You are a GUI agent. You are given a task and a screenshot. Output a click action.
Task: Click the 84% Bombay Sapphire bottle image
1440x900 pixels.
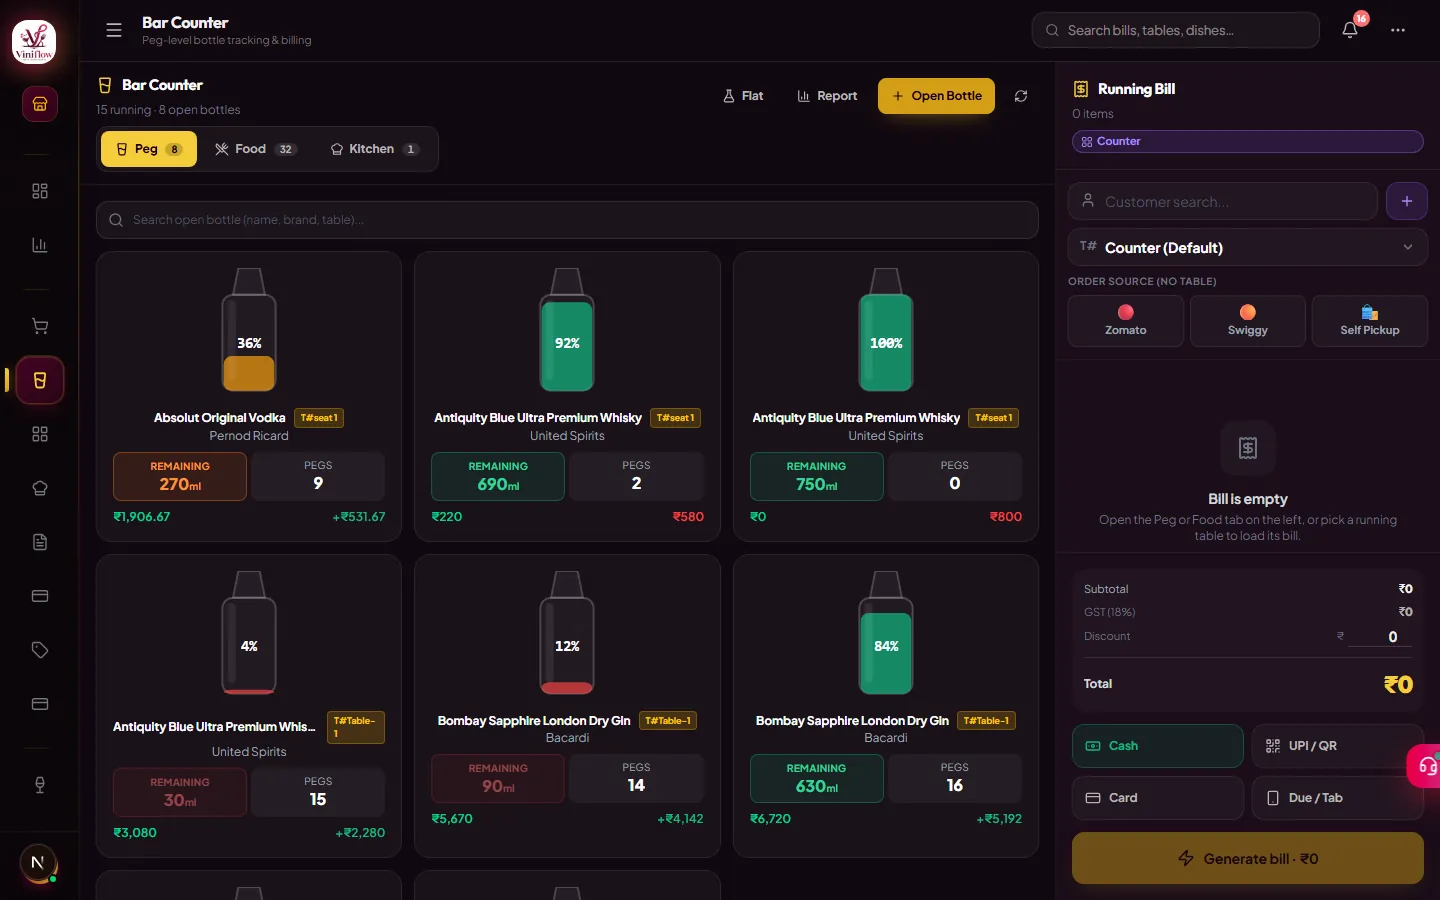(886, 633)
